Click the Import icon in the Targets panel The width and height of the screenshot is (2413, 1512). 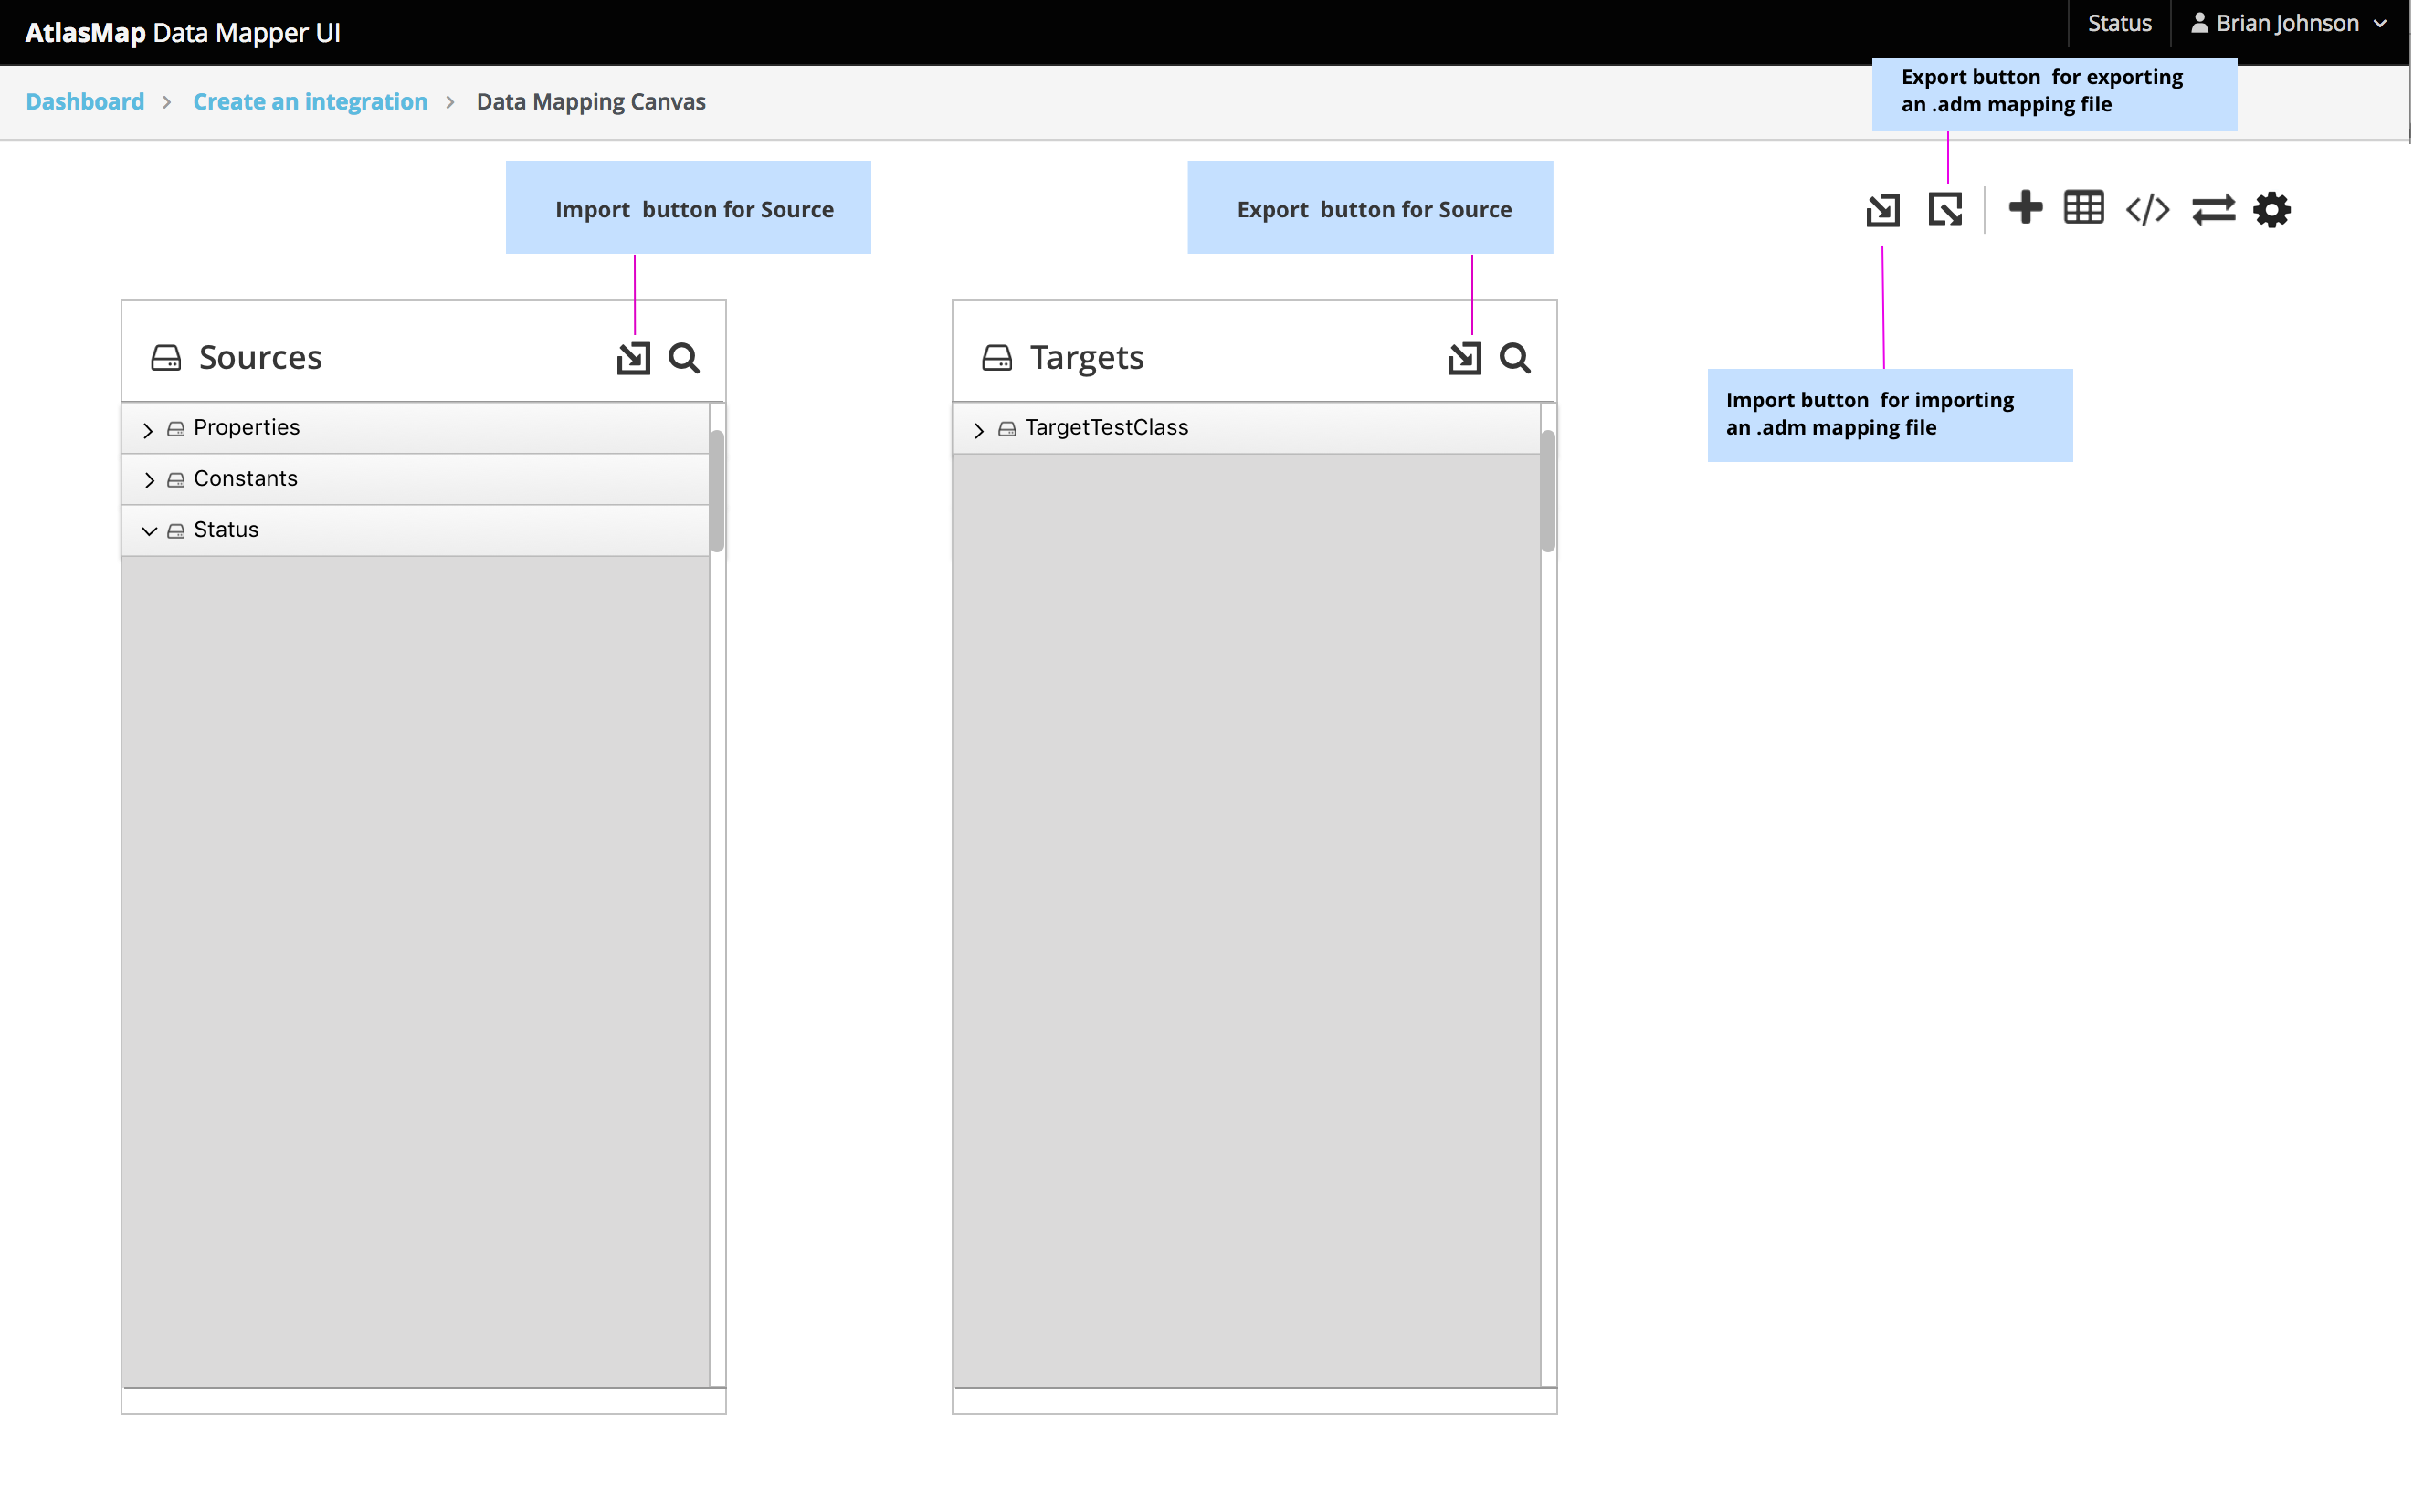pos(1464,357)
